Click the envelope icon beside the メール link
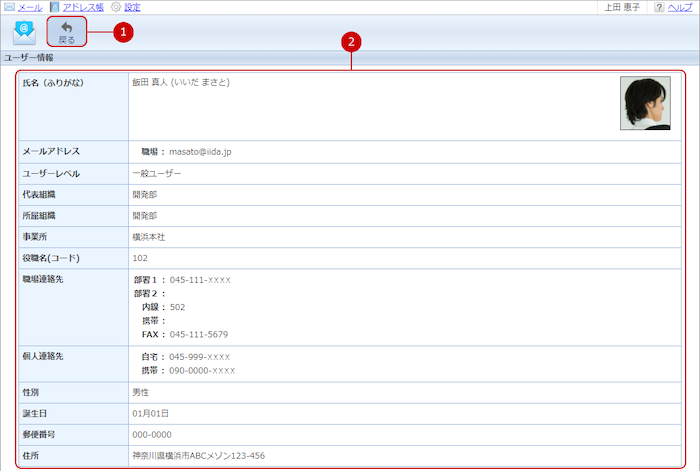Viewport: 700px width, 471px height. tap(9, 7)
